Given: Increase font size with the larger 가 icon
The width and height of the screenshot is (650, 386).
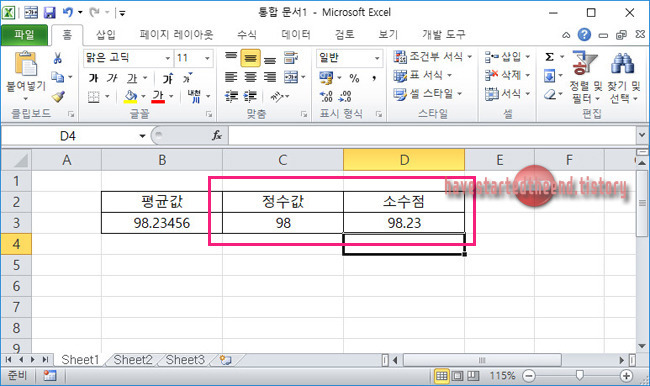Looking at the screenshot, I should pyautogui.click(x=168, y=78).
